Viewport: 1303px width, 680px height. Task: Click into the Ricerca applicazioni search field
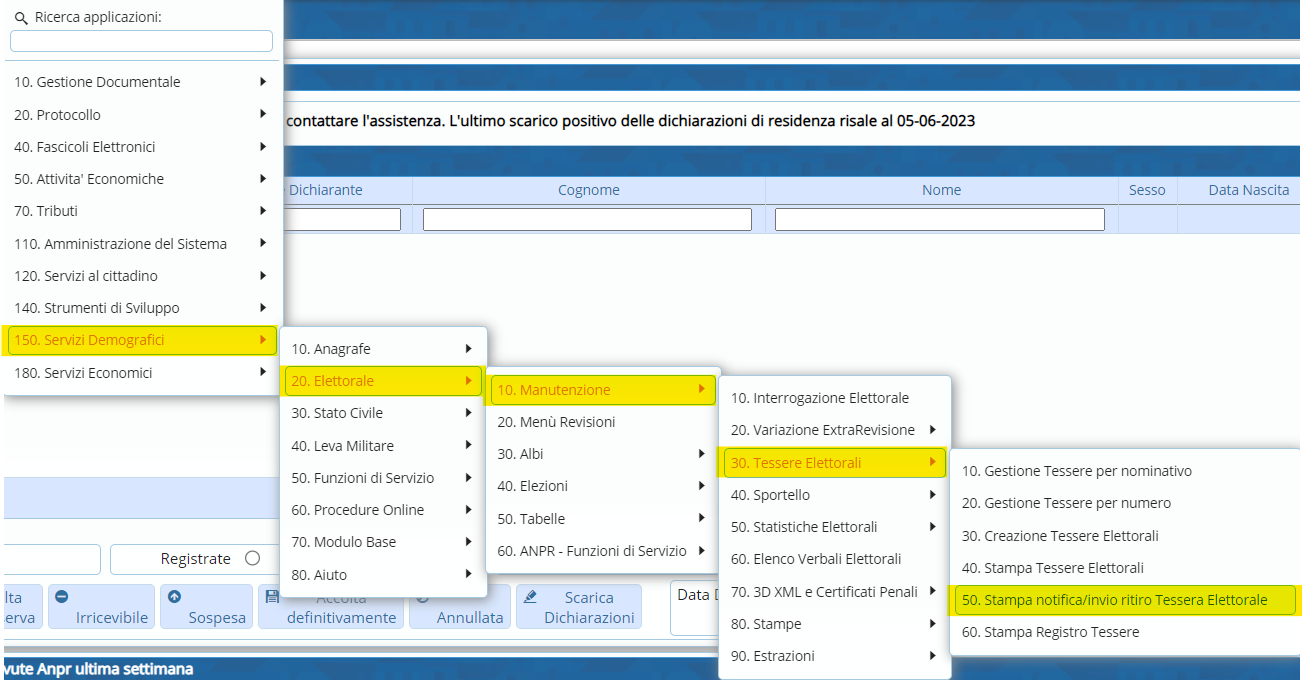tap(141, 41)
